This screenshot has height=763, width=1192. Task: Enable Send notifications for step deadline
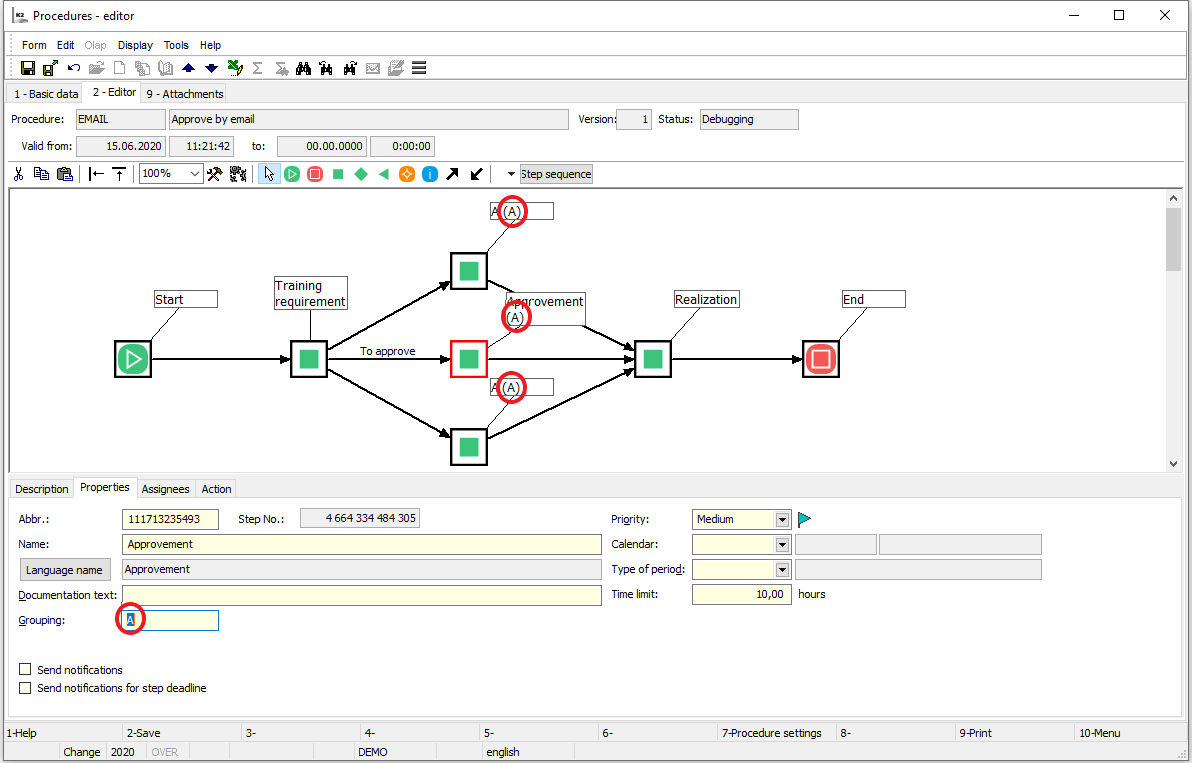click(x=26, y=688)
